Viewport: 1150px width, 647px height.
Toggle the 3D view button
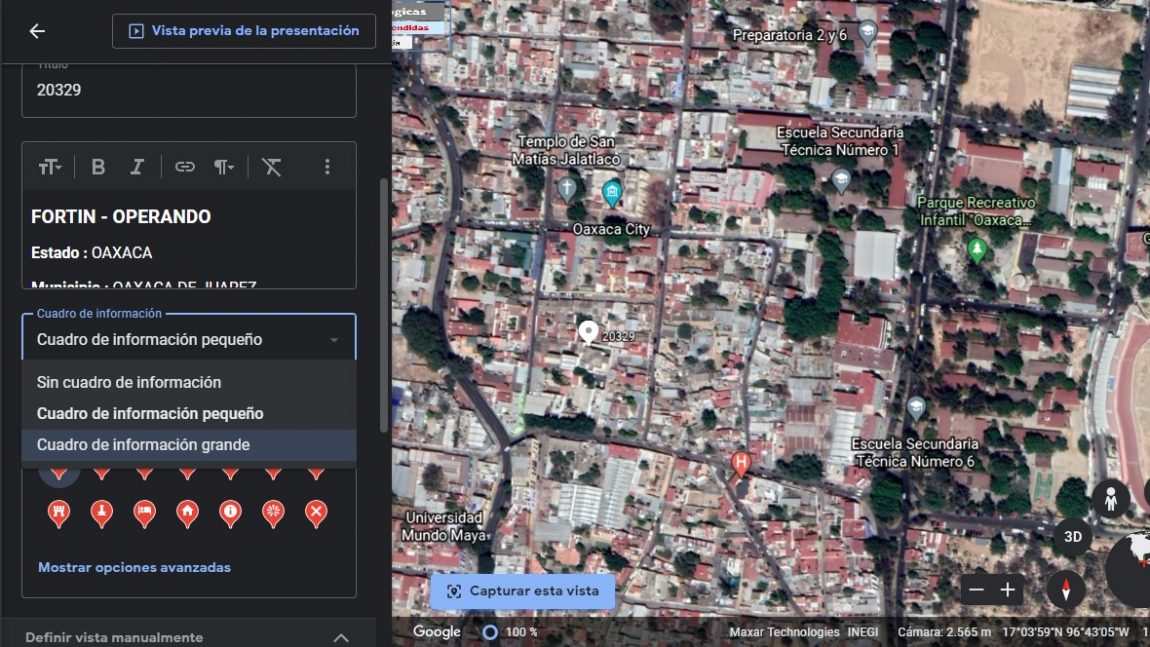tap(1072, 537)
